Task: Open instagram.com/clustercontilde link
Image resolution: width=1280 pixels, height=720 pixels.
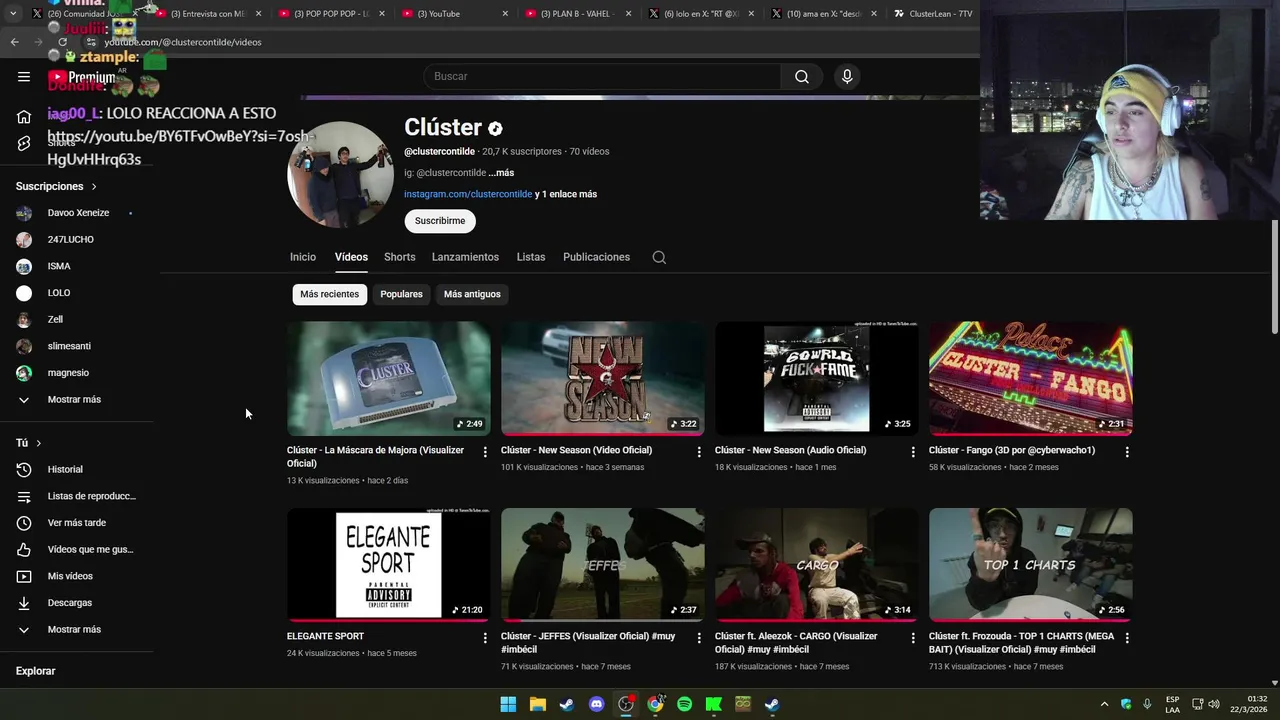Action: (x=468, y=194)
